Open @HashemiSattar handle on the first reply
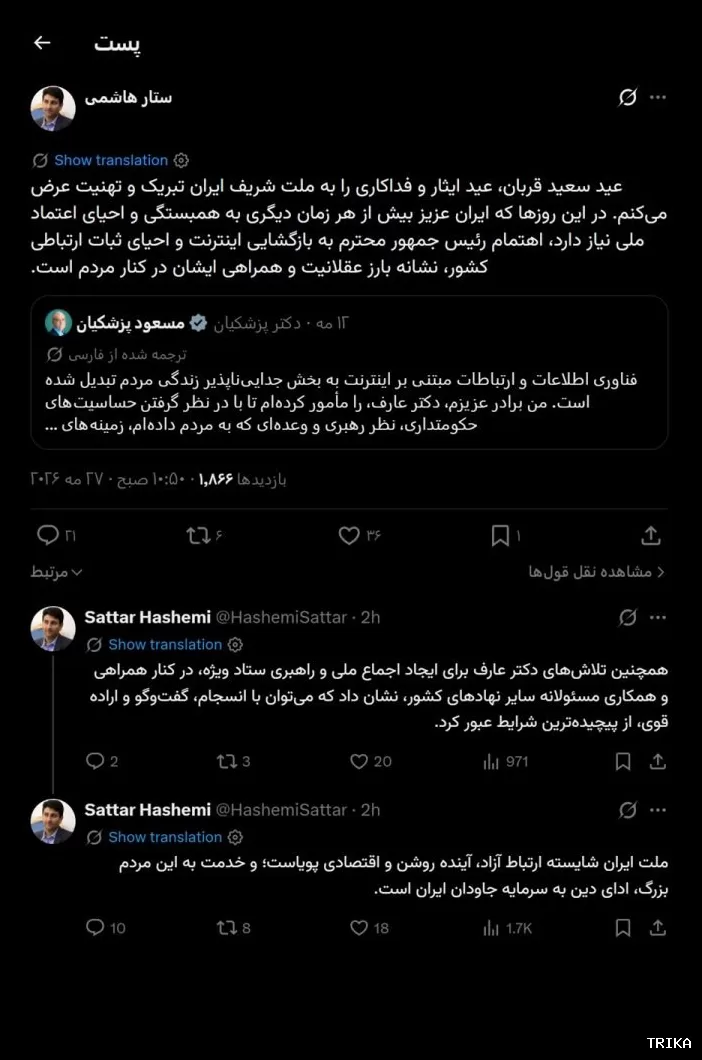 [281, 617]
